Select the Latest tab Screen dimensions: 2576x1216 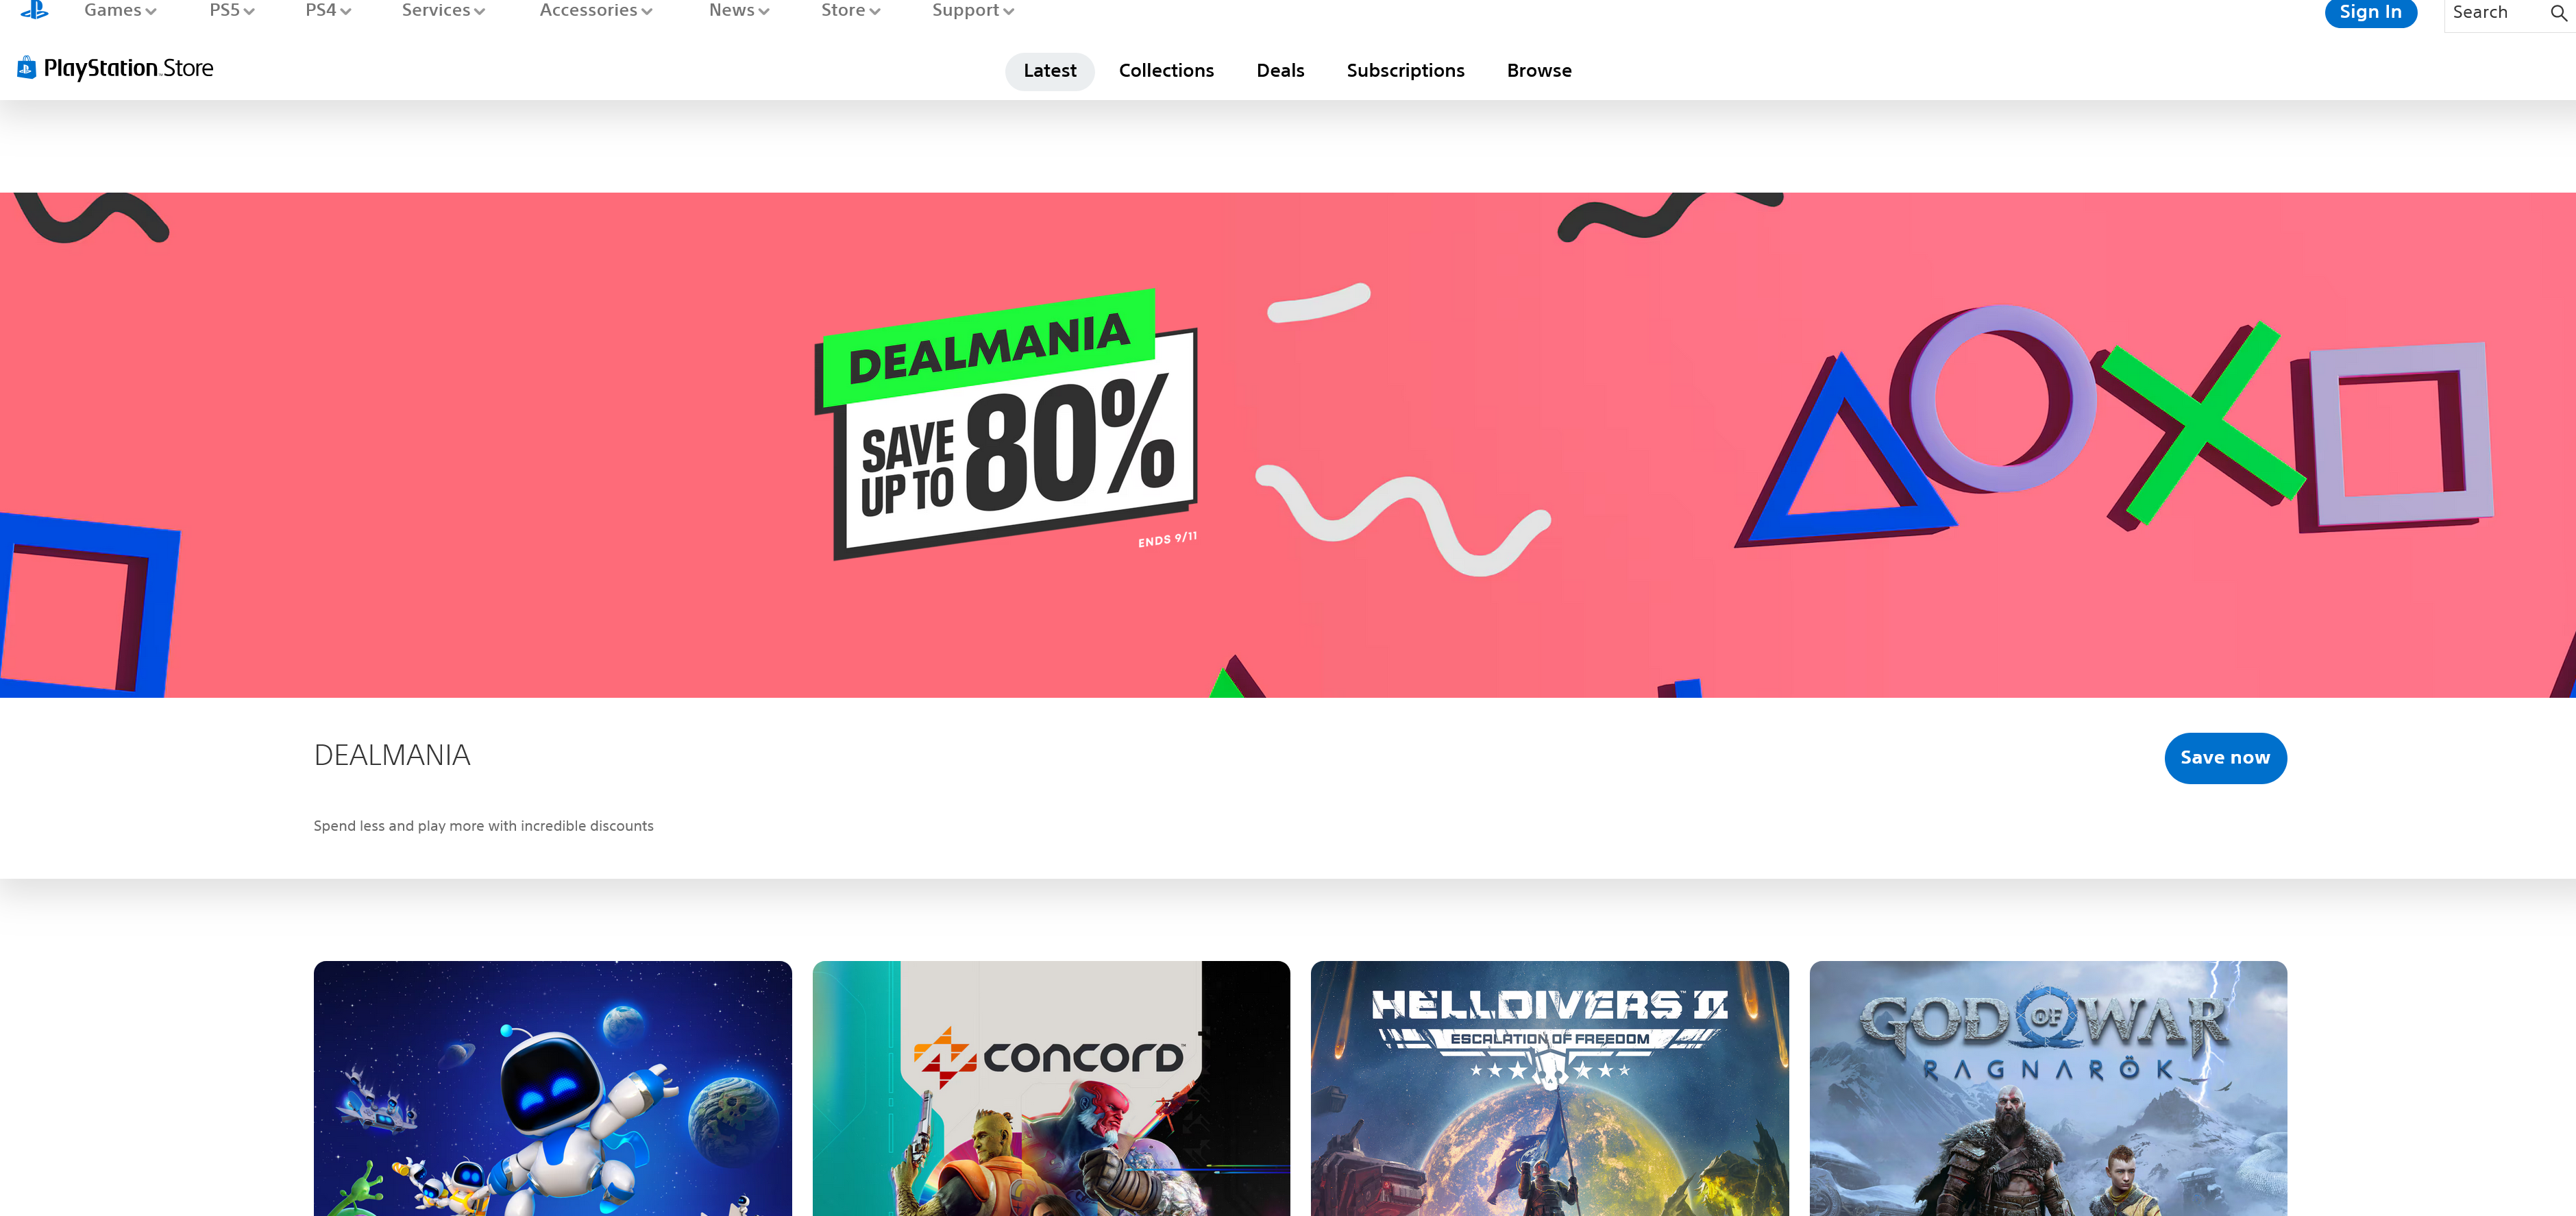1049,71
